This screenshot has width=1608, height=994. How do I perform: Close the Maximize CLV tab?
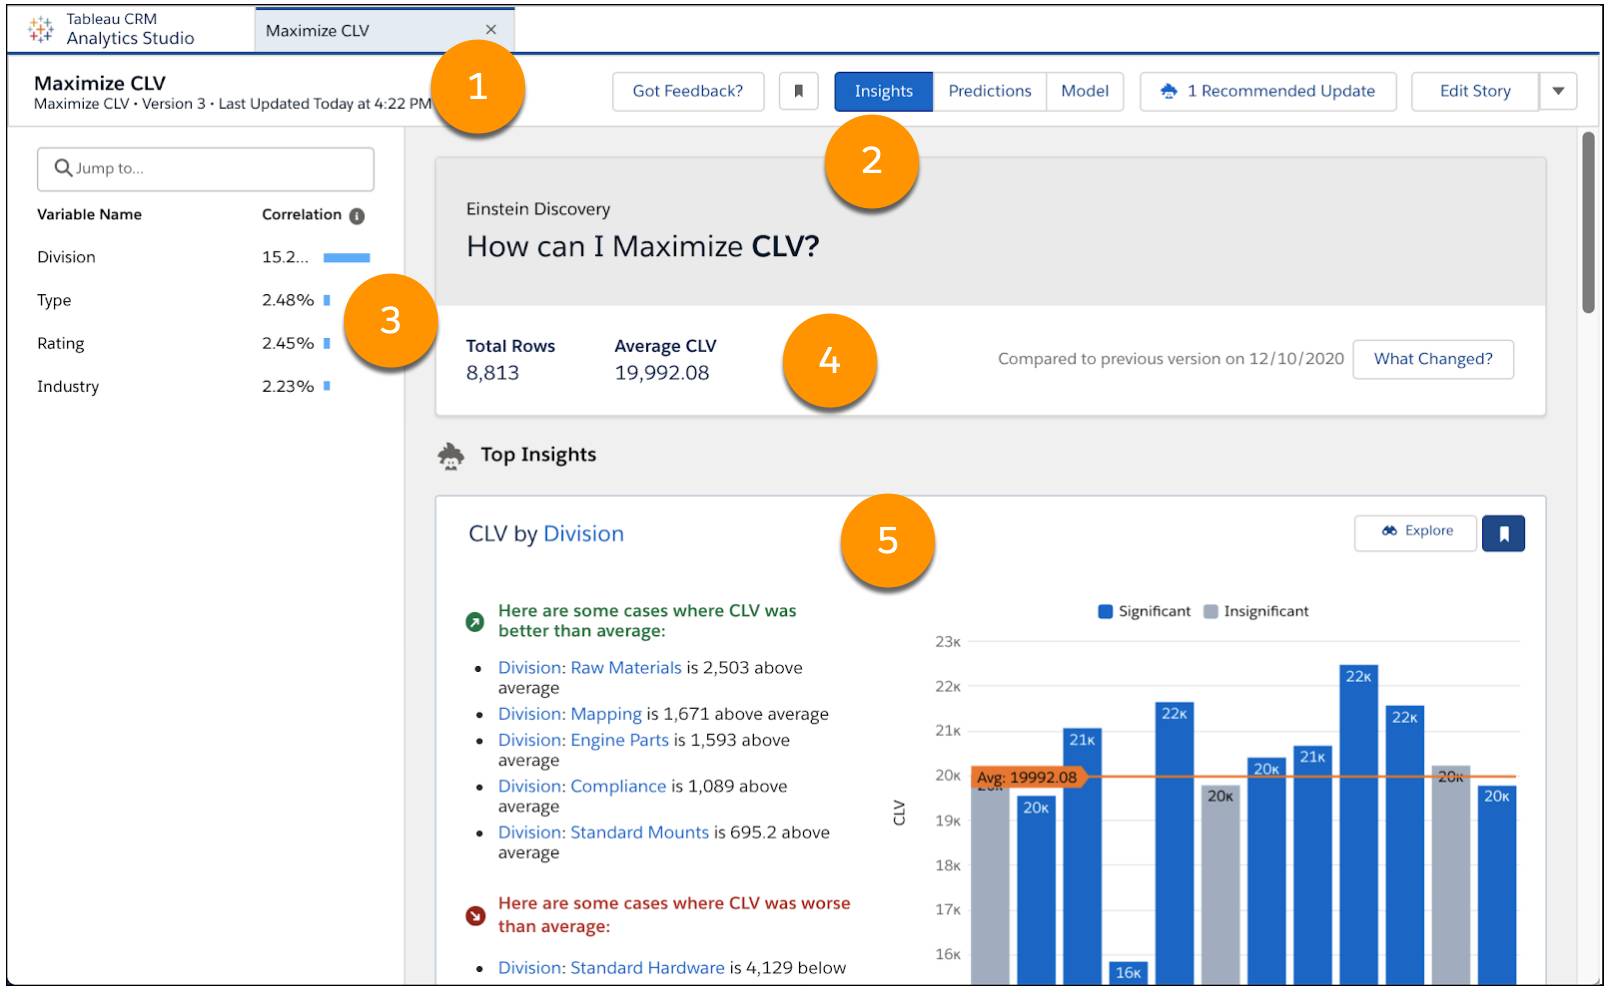coord(491,30)
